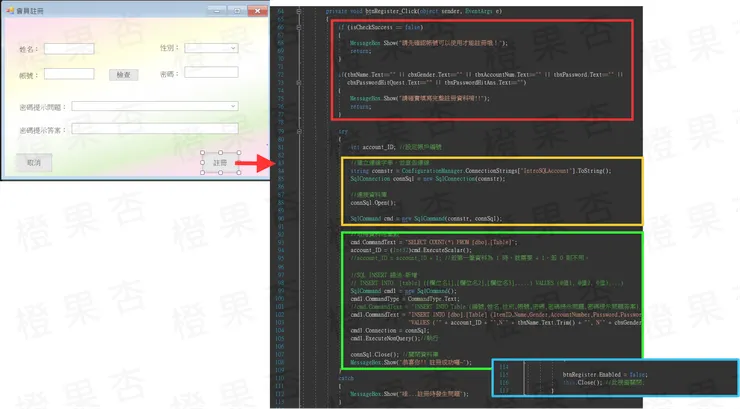
Task: Click the 'connSql.Open();' code line
Action: 373,203
